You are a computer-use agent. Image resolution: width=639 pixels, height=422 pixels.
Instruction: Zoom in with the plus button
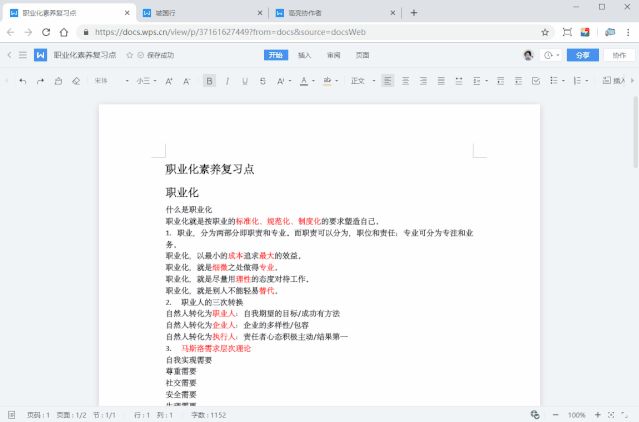click(598, 415)
